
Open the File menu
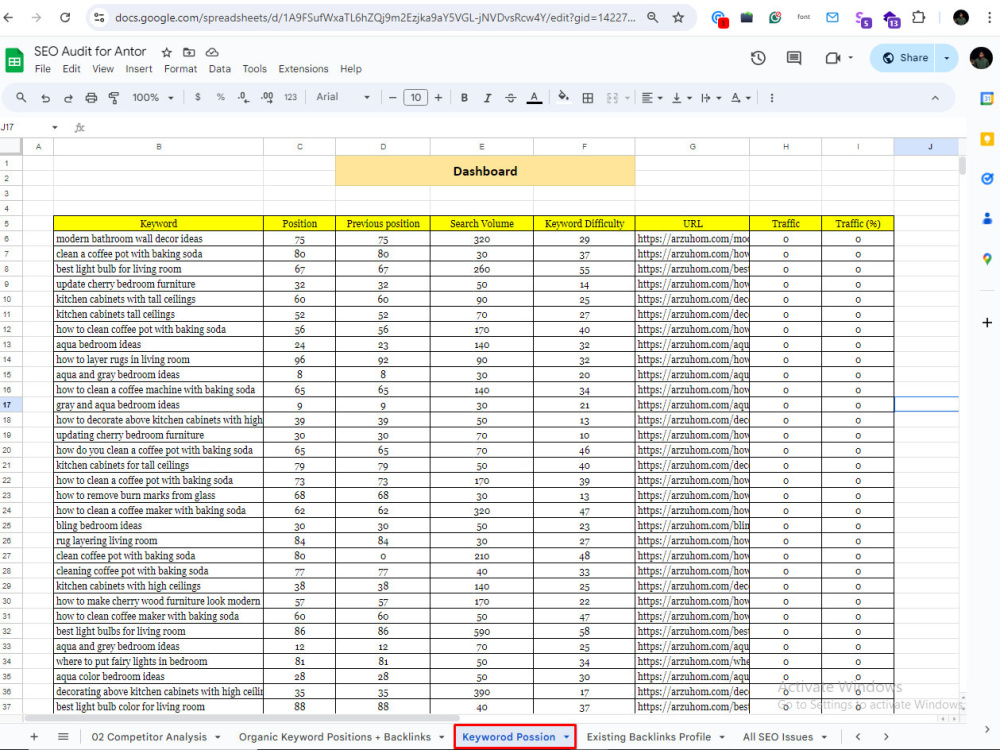point(43,69)
